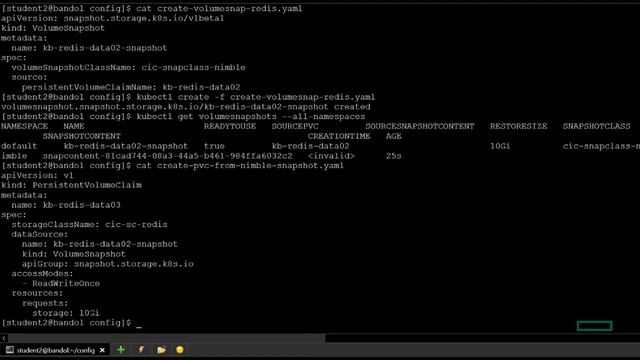Click the text 'kind: VolumeSnapshot' near the top
The image size is (640, 360).
click(53, 28)
